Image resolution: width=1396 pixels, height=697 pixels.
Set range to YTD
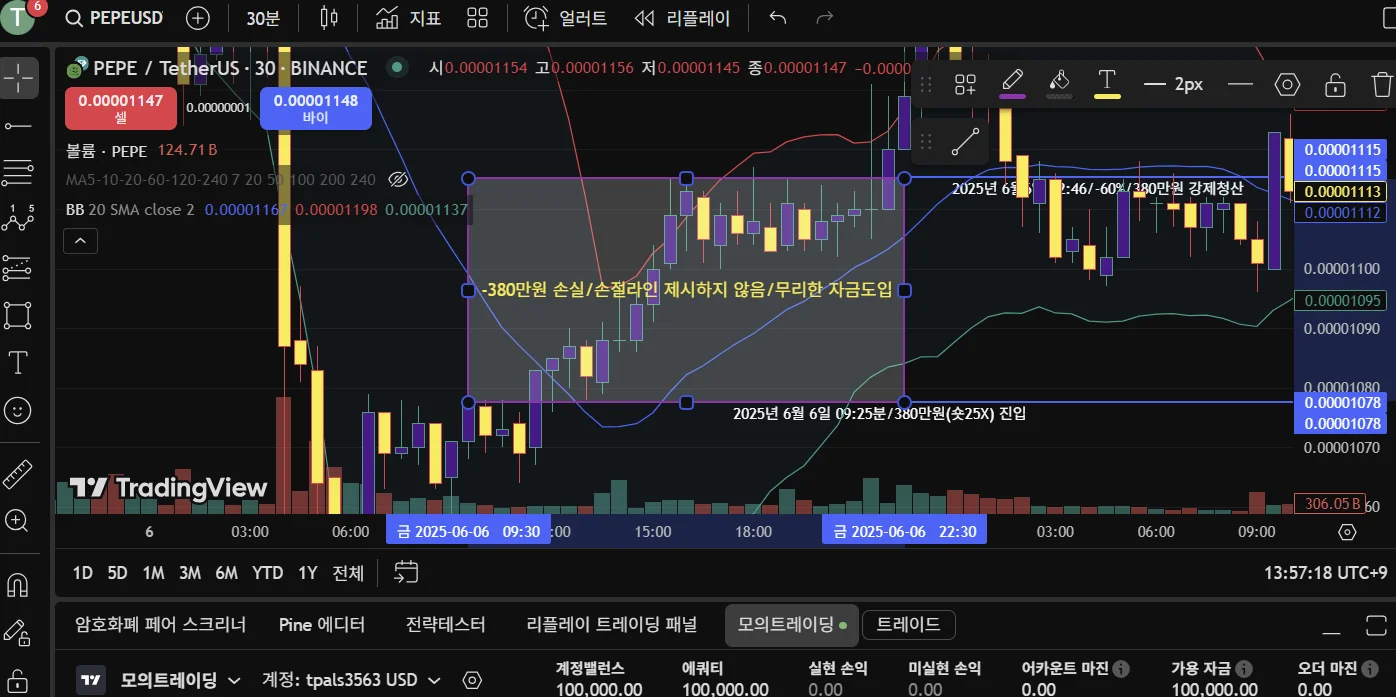click(267, 573)
